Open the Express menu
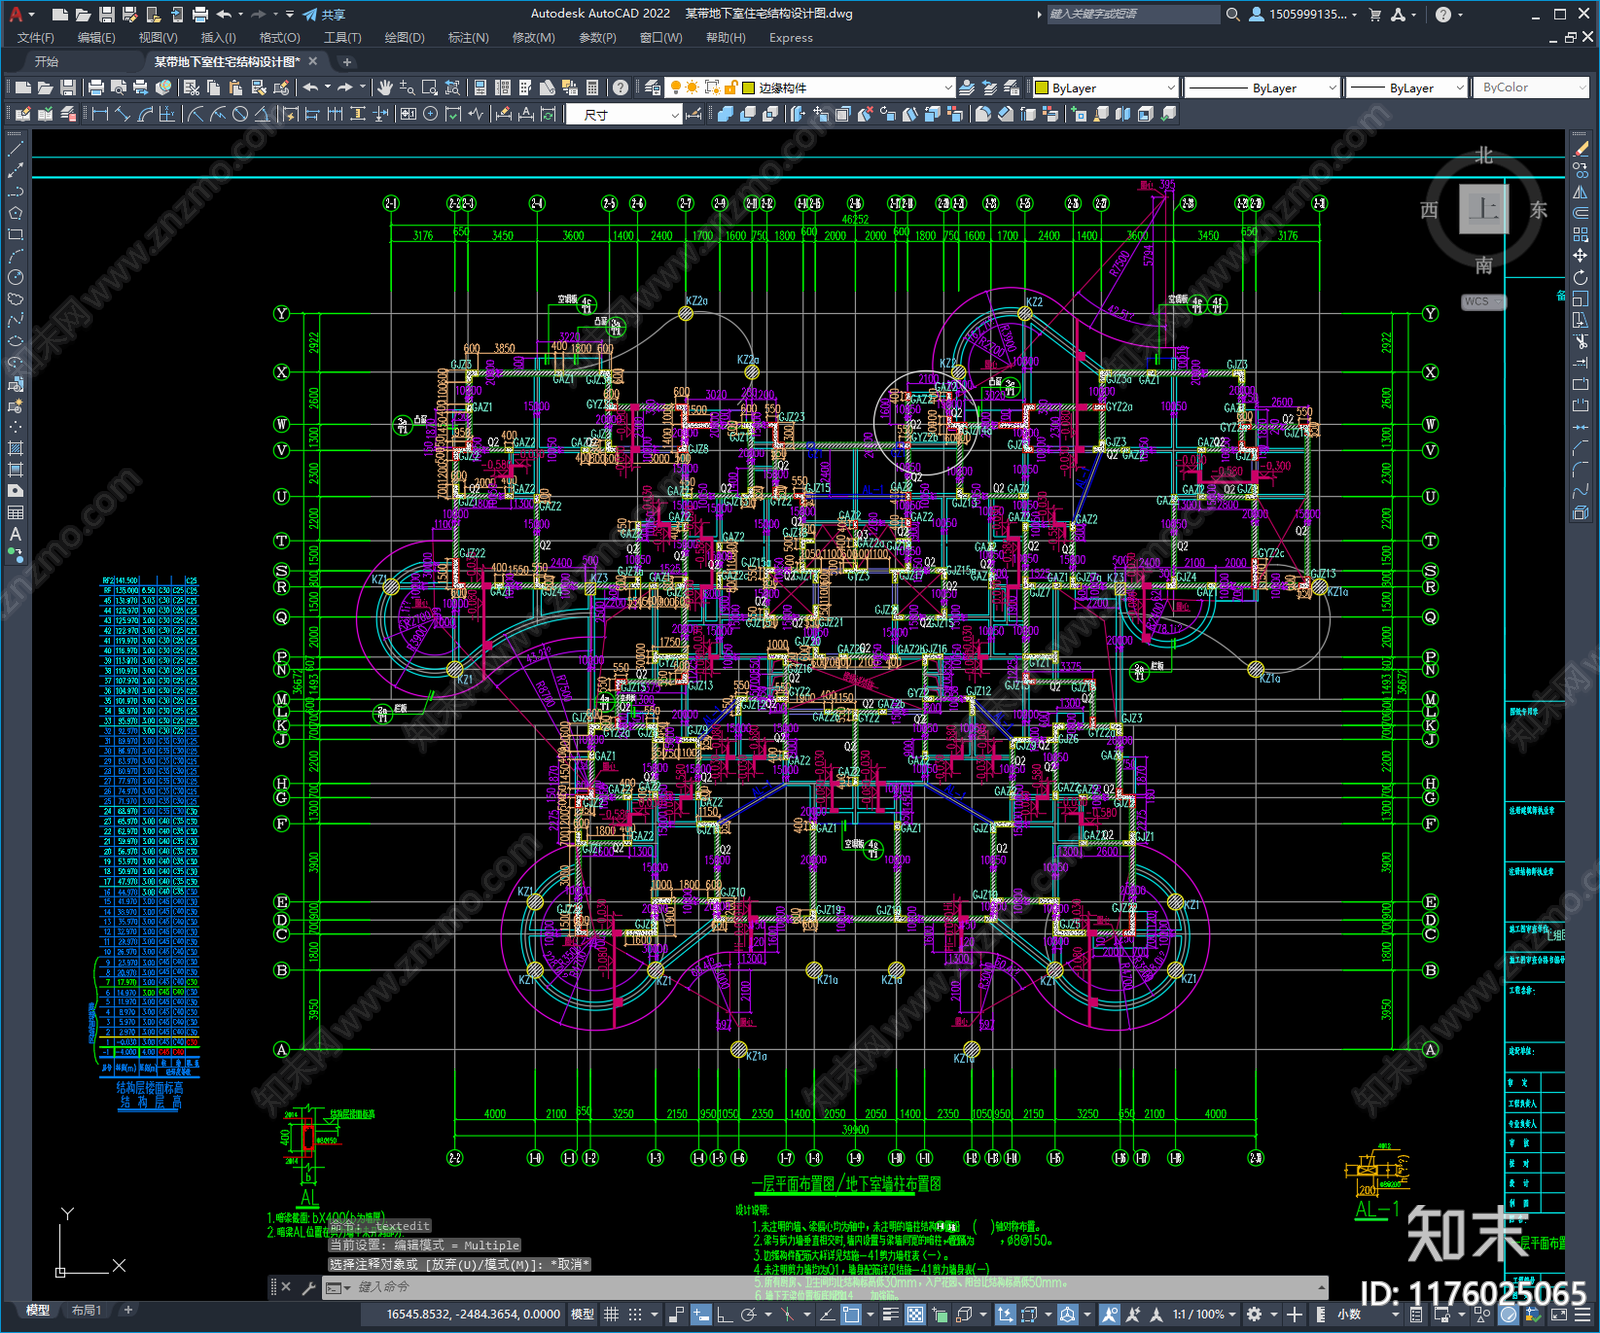 coord(791,38)
